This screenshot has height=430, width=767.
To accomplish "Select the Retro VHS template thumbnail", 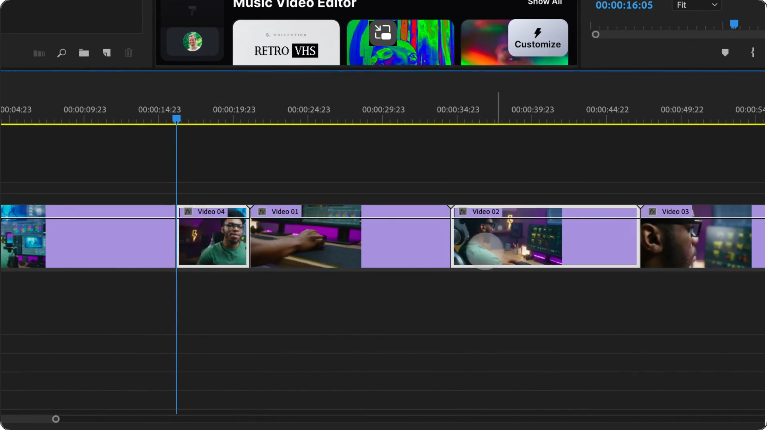I will pos(286,44).
